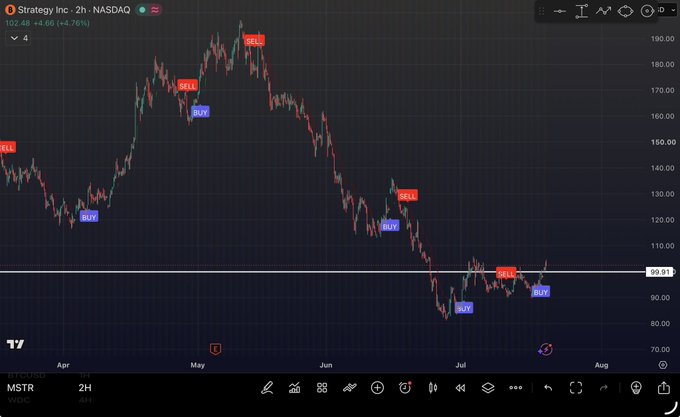Enter fullscreen mode with bracket icon

pos(576,388)
